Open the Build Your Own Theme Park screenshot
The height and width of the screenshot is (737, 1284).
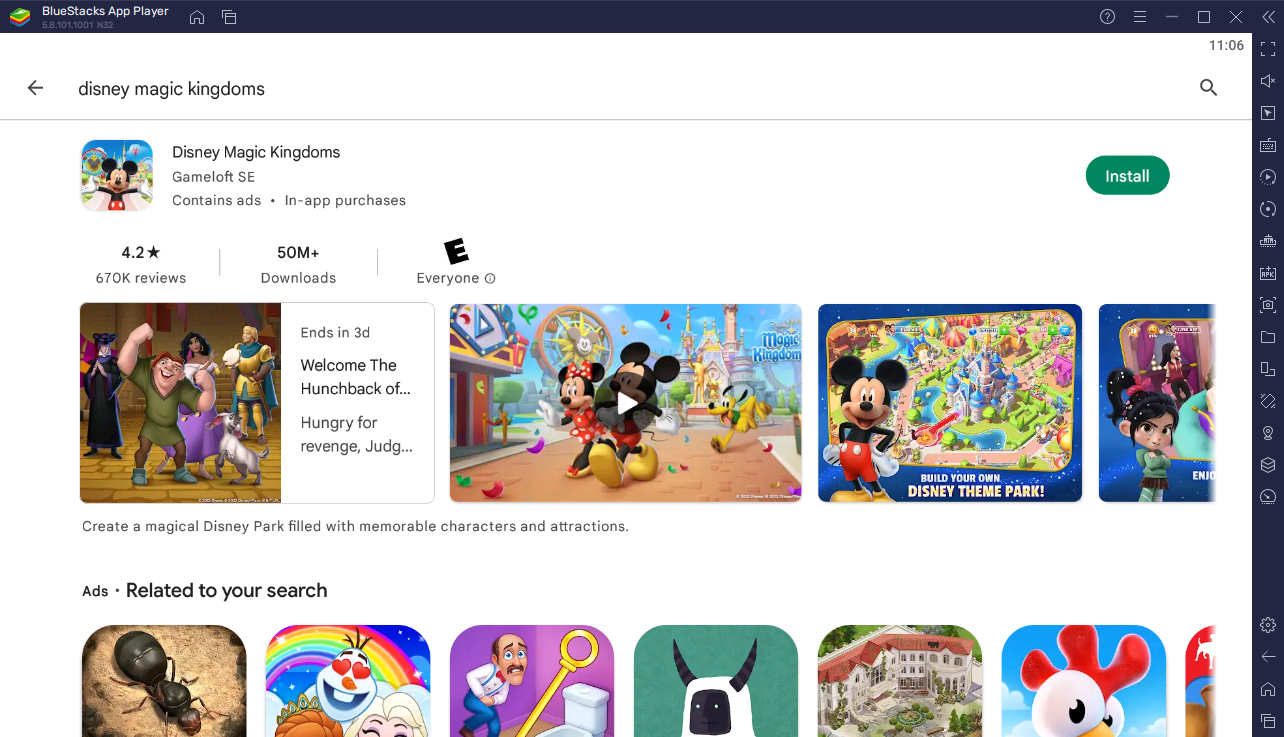coord(950,403)
